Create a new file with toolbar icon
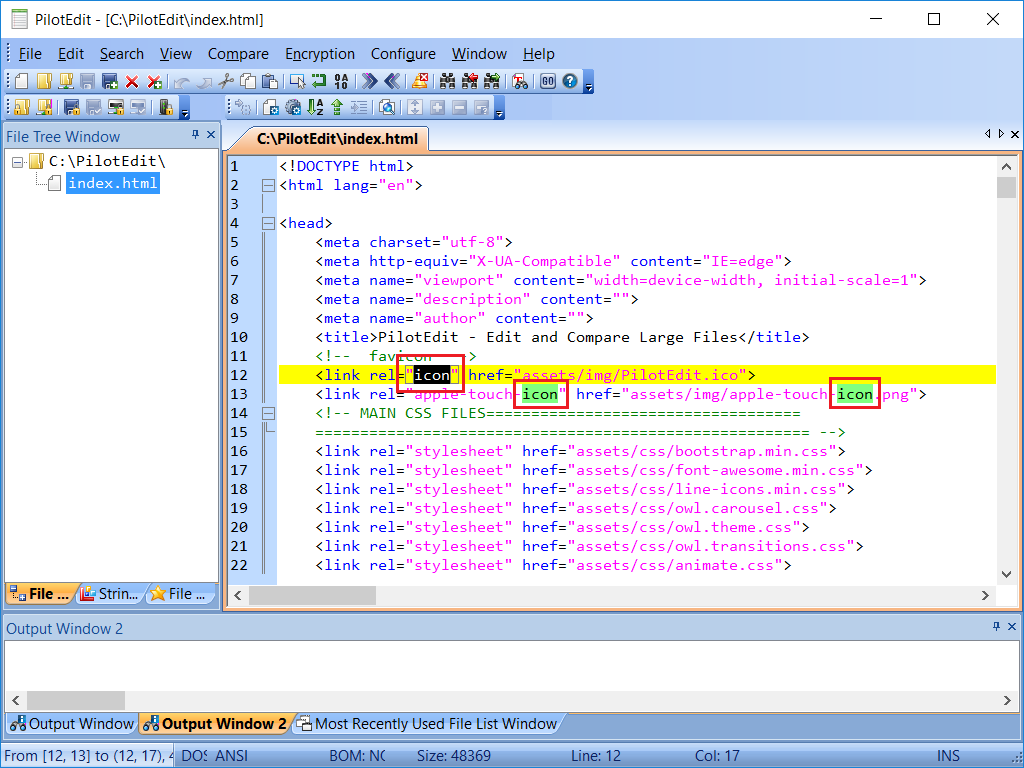The width and height of the screenshot is (1024, 768). [22, 81]
